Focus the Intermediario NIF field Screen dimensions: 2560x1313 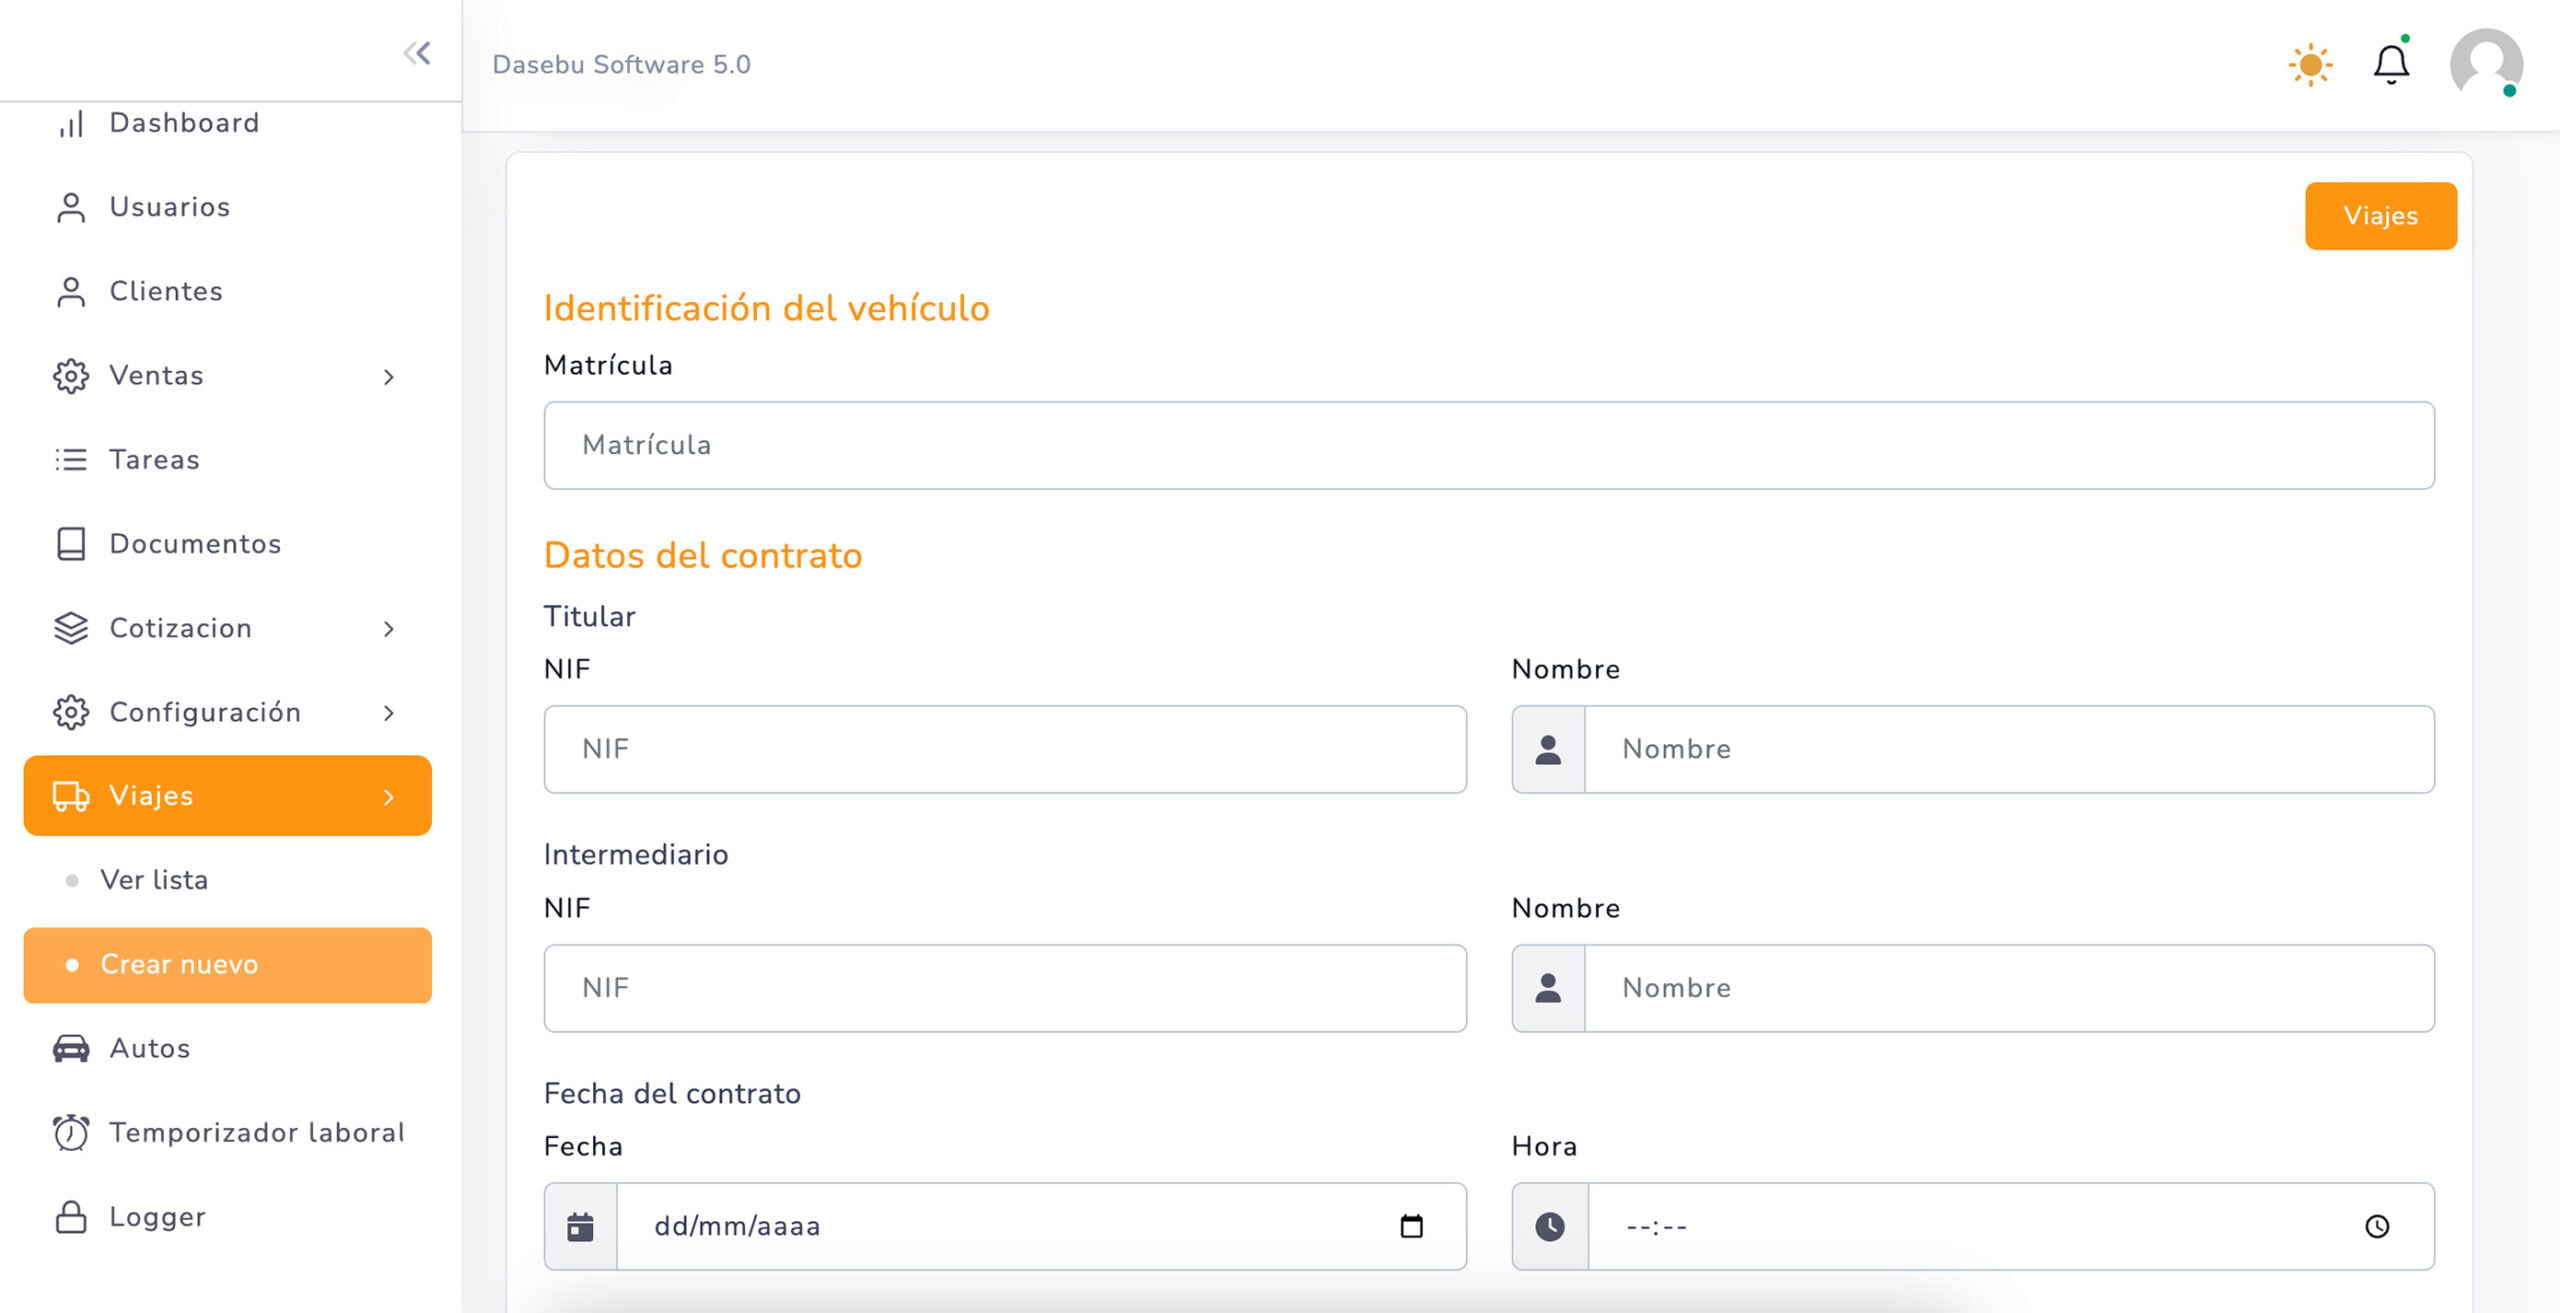[1005, 988]
